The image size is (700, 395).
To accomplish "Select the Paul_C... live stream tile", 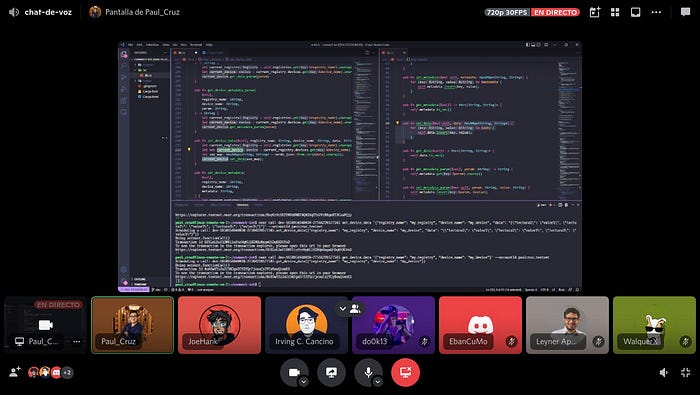I will 45,325.
